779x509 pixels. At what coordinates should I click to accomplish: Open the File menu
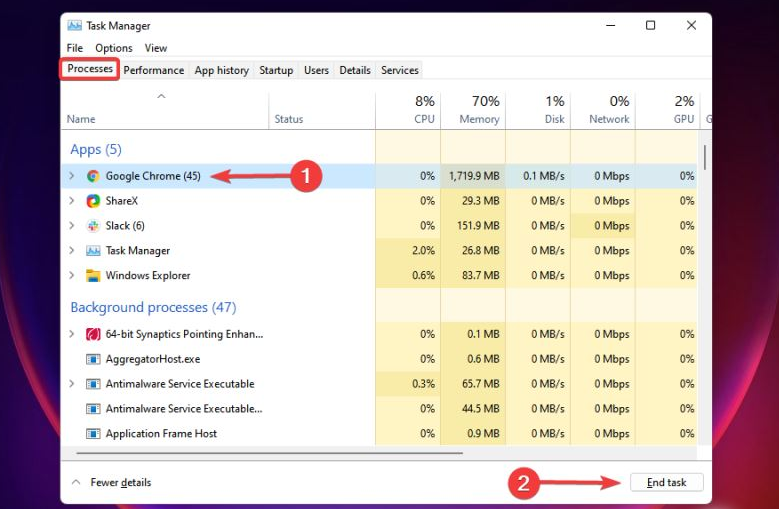pos(75,48)
